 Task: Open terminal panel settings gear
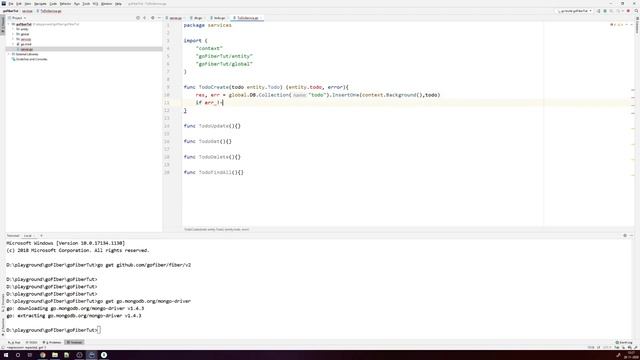pos(625,236)
